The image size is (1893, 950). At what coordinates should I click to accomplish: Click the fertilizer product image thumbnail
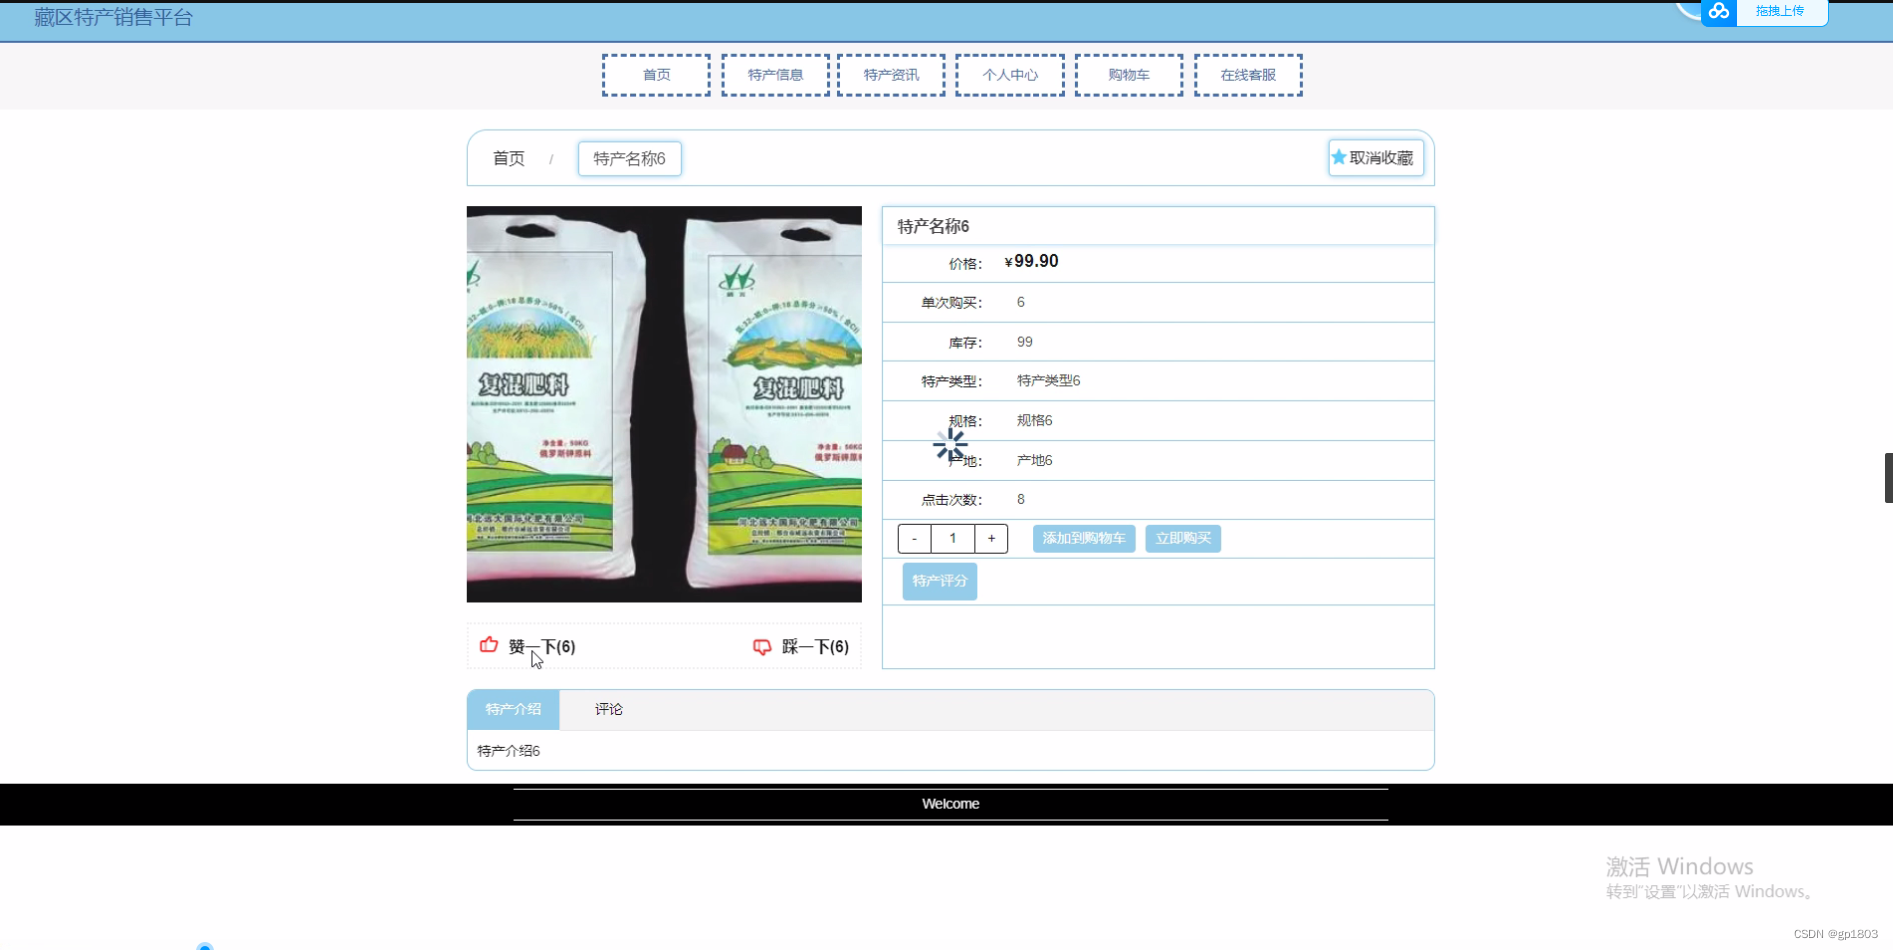(x=663, y=403)
